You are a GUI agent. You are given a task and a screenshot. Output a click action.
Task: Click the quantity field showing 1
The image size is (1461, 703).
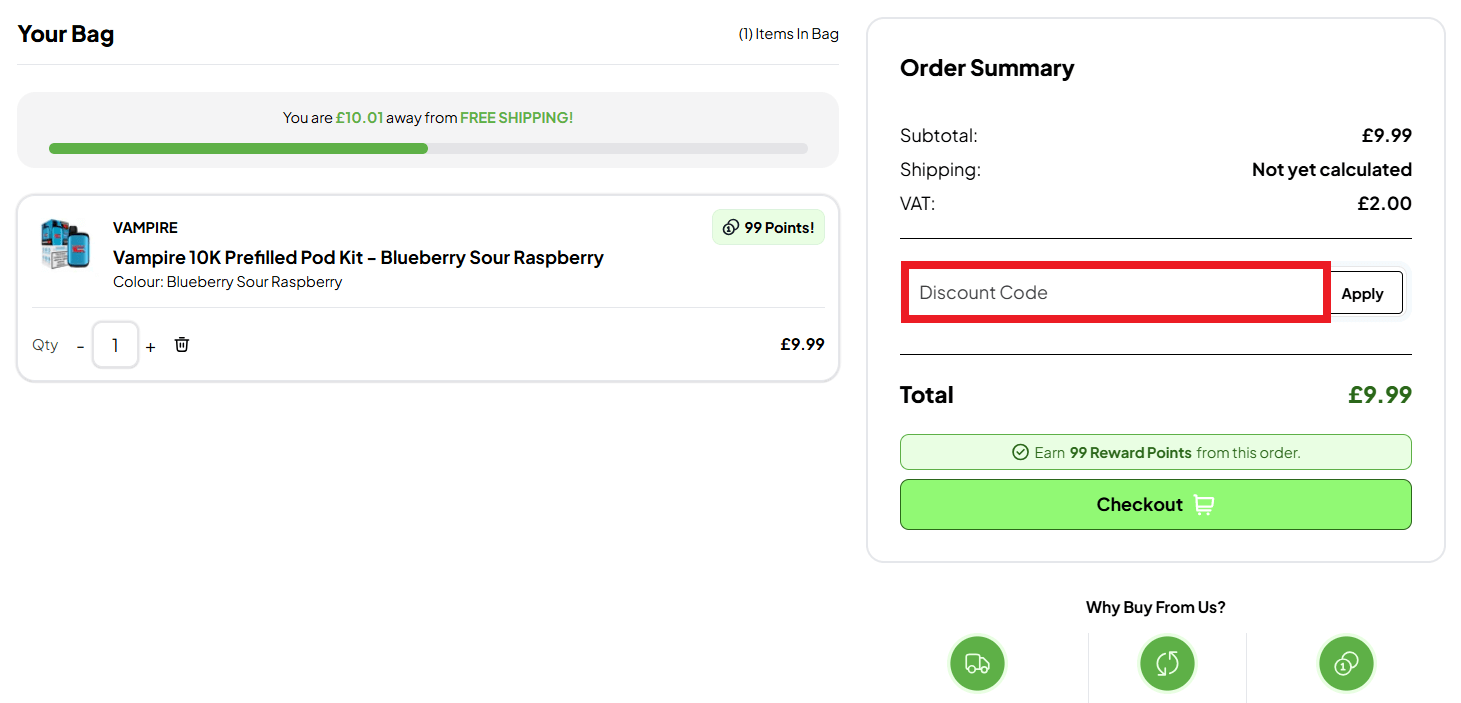point(115,344)
